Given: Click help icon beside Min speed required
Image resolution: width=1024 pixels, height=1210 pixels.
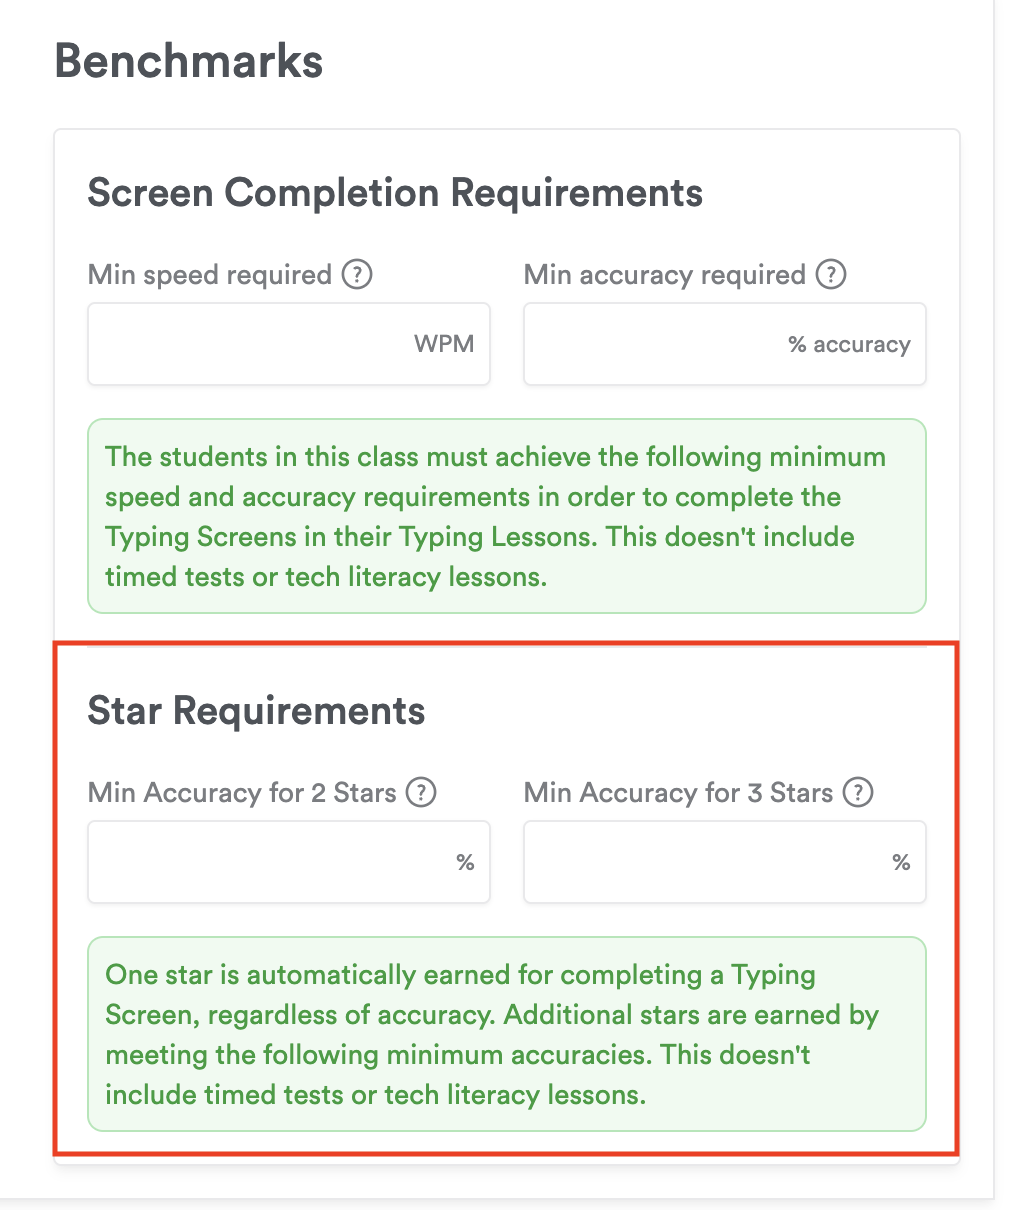Looking at the screenshot, I should click(x=357, y=274).
